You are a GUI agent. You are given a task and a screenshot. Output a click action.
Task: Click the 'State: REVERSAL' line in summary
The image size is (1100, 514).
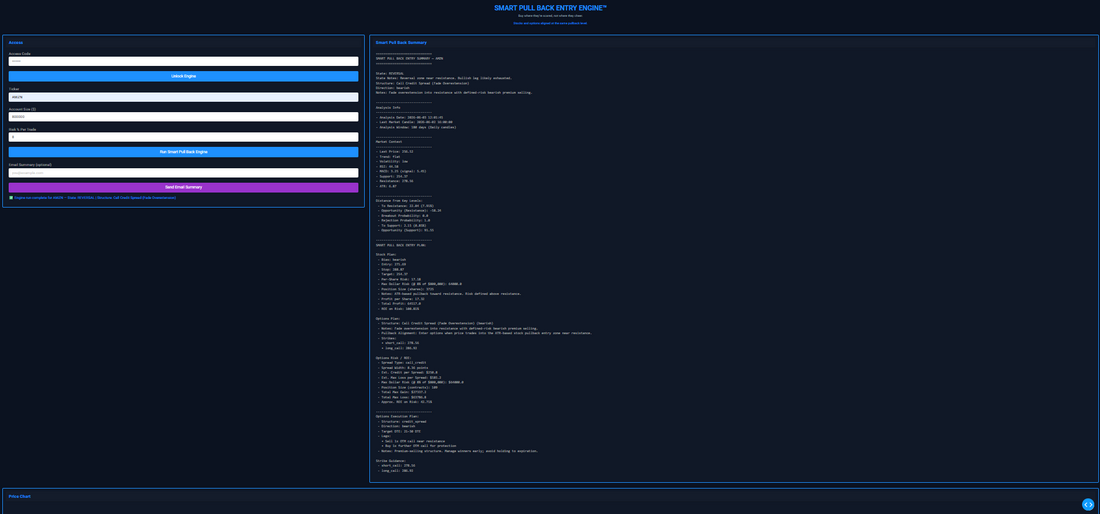391,73
